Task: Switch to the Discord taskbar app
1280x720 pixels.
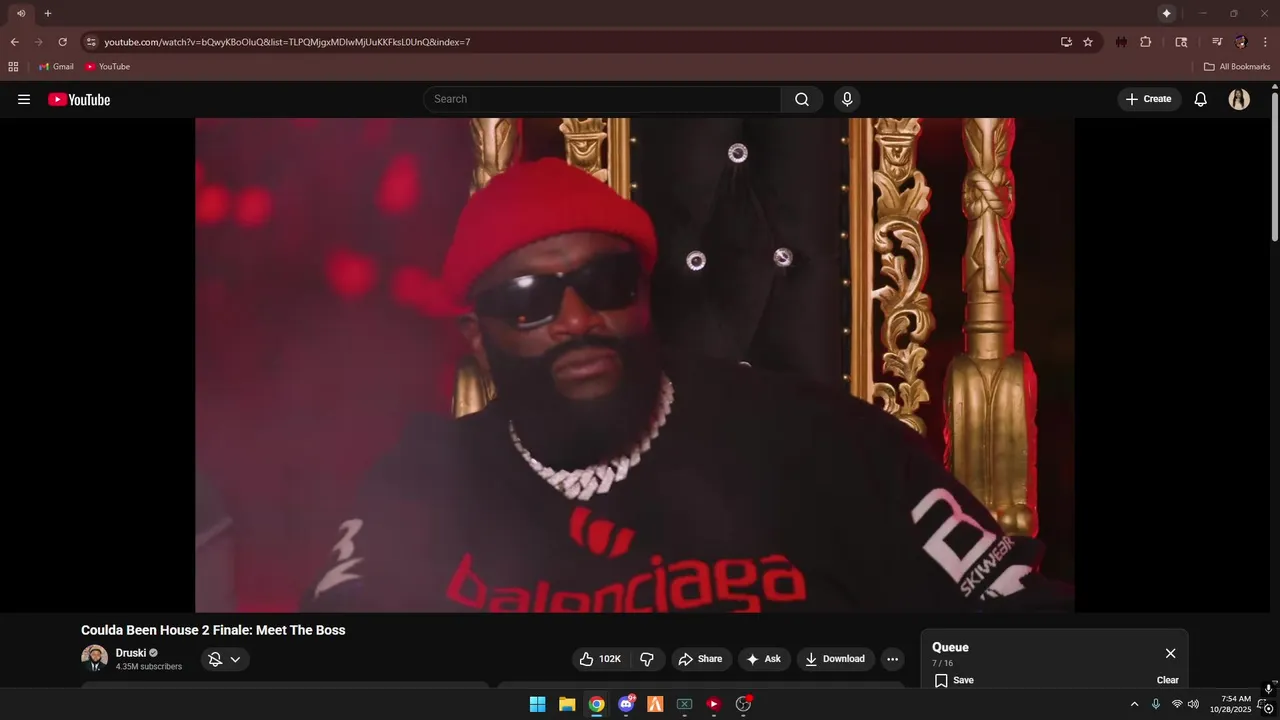Action: pyautogui.click(x=626, y=704)
